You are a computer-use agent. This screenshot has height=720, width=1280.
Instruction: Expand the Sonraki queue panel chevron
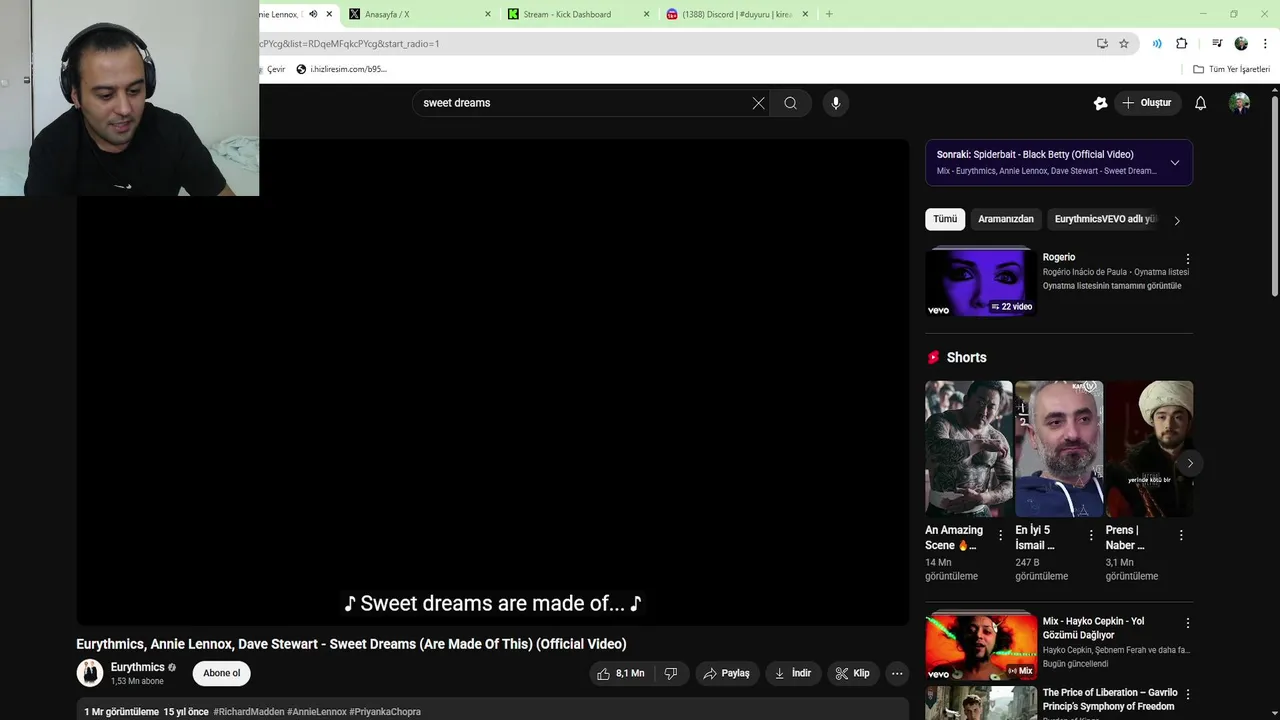[1174, 162]
